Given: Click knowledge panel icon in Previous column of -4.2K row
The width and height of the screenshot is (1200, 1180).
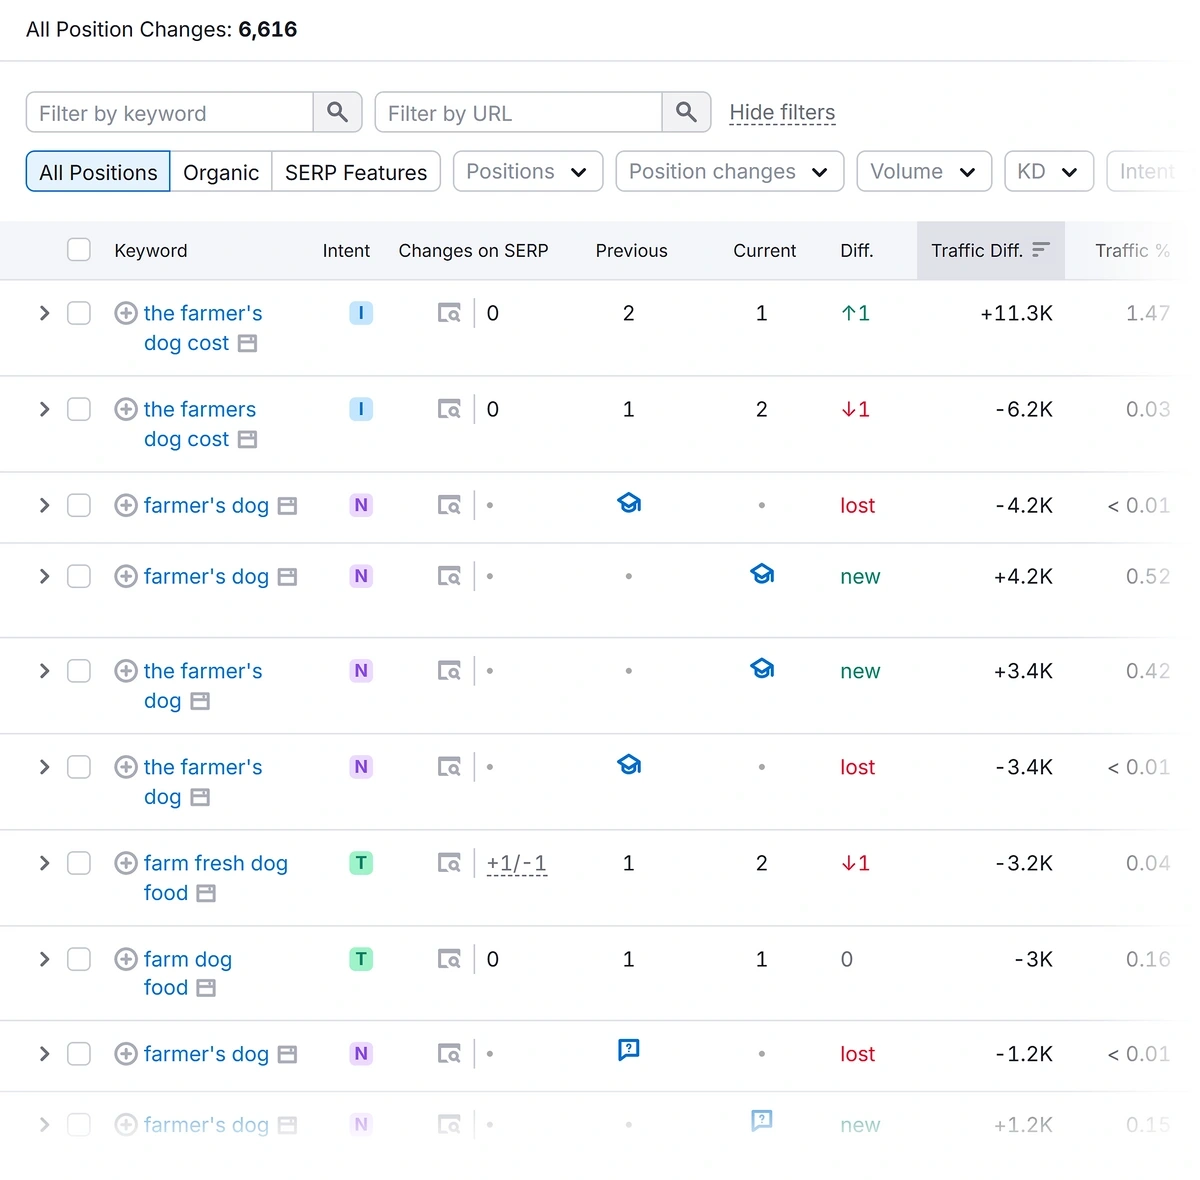Looking at the screenshot, I should [629, 503].
